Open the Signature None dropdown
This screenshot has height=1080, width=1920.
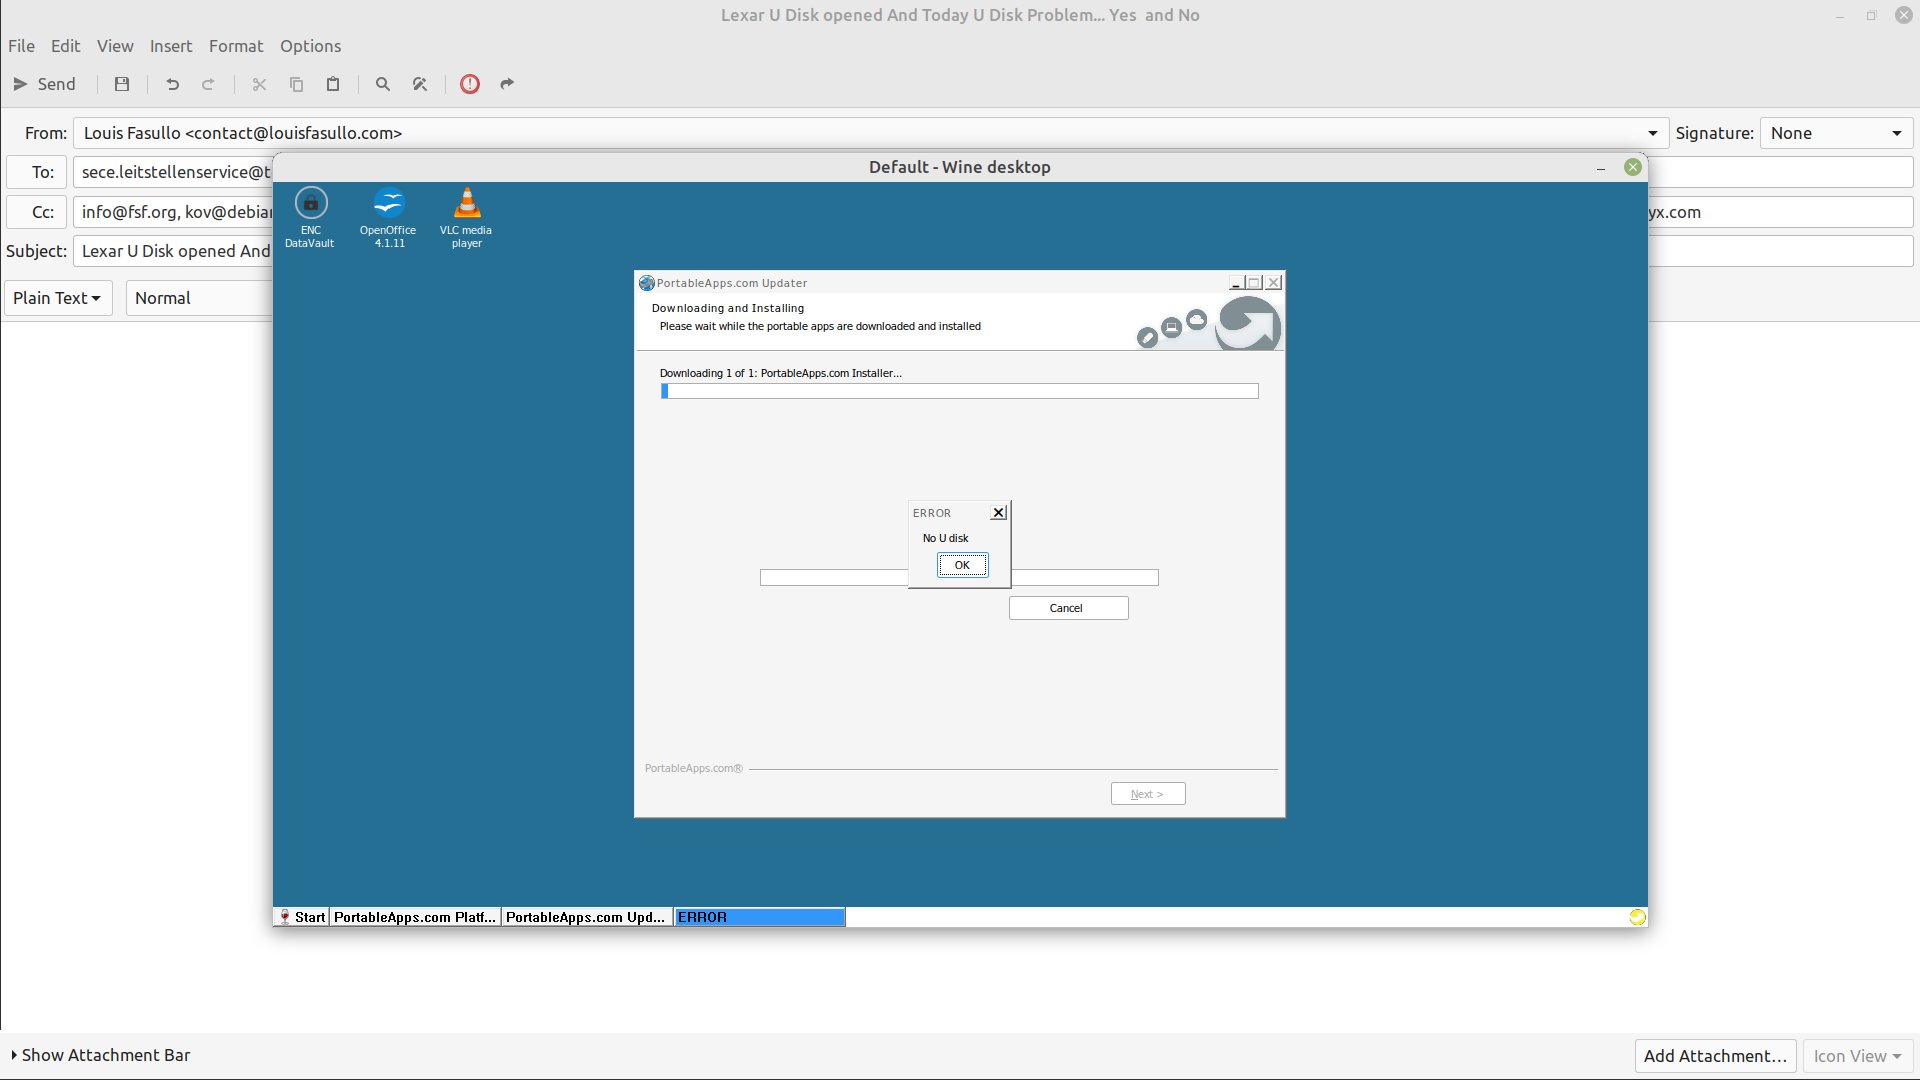point(1836,133)
